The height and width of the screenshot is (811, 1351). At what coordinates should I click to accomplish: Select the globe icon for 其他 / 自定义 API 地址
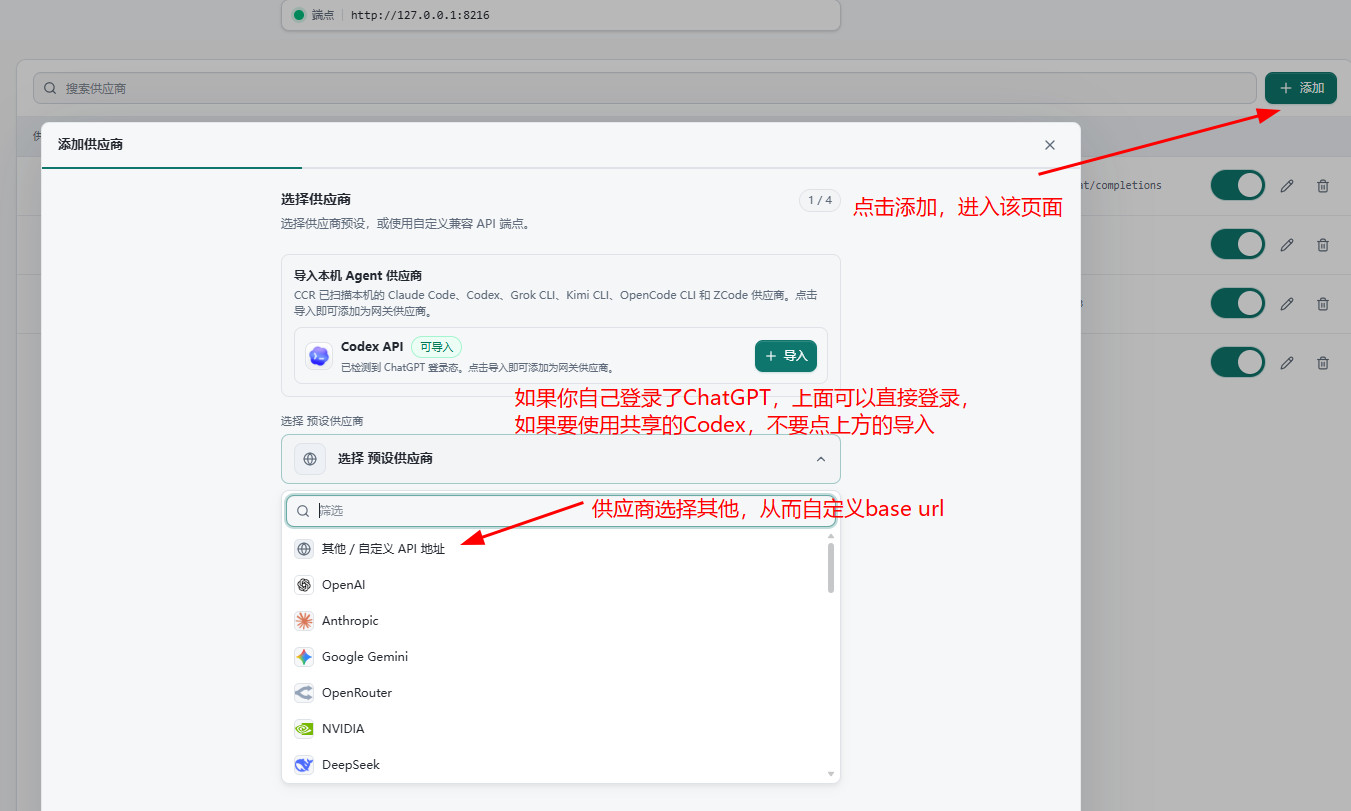tap(304, 549)
